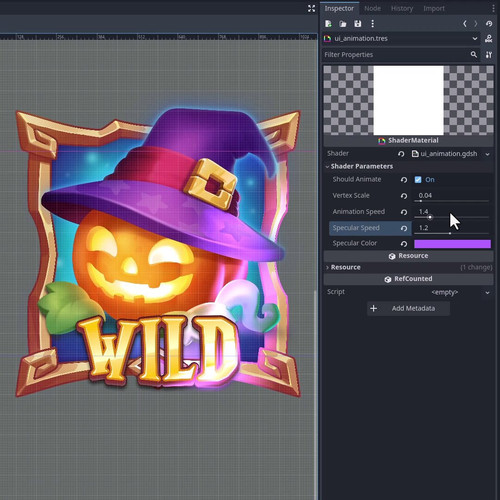Image resolution: width=500 pixels, height=500 pixels.
Task: Open the Inspector extra options three-dot menu
Action: pos(372,24)
